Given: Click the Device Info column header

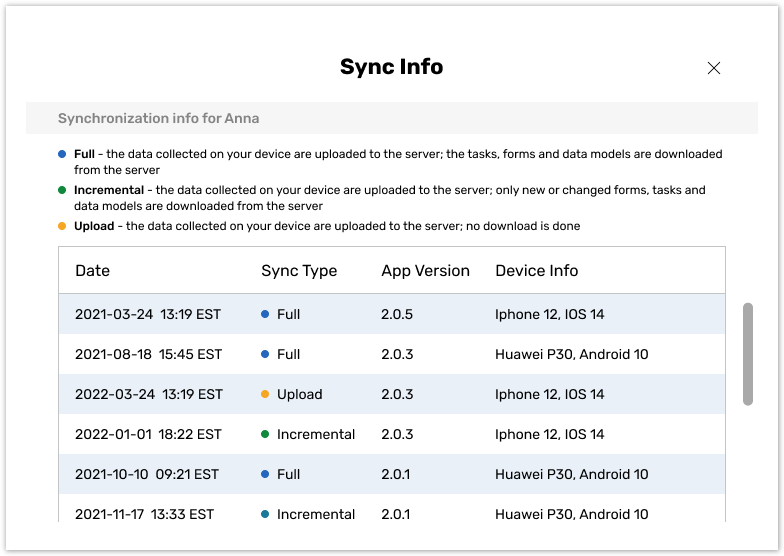Looking at the screenshot, I should [536, 271].
